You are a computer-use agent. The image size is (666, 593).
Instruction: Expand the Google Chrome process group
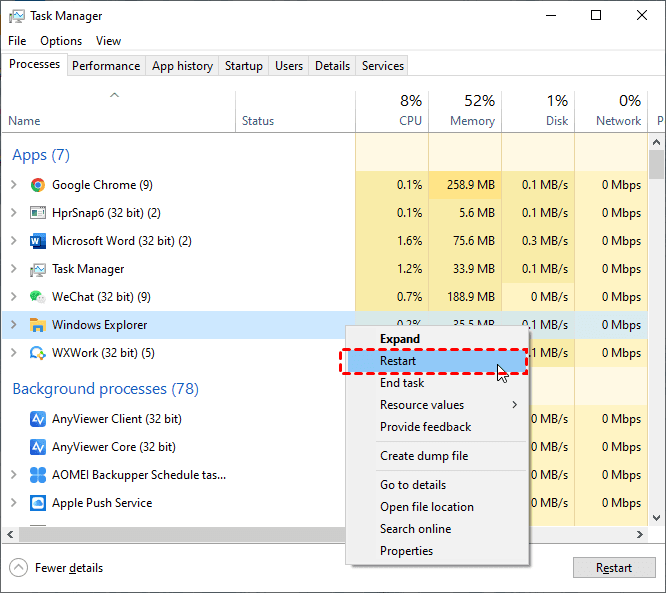tap(13, 185)
